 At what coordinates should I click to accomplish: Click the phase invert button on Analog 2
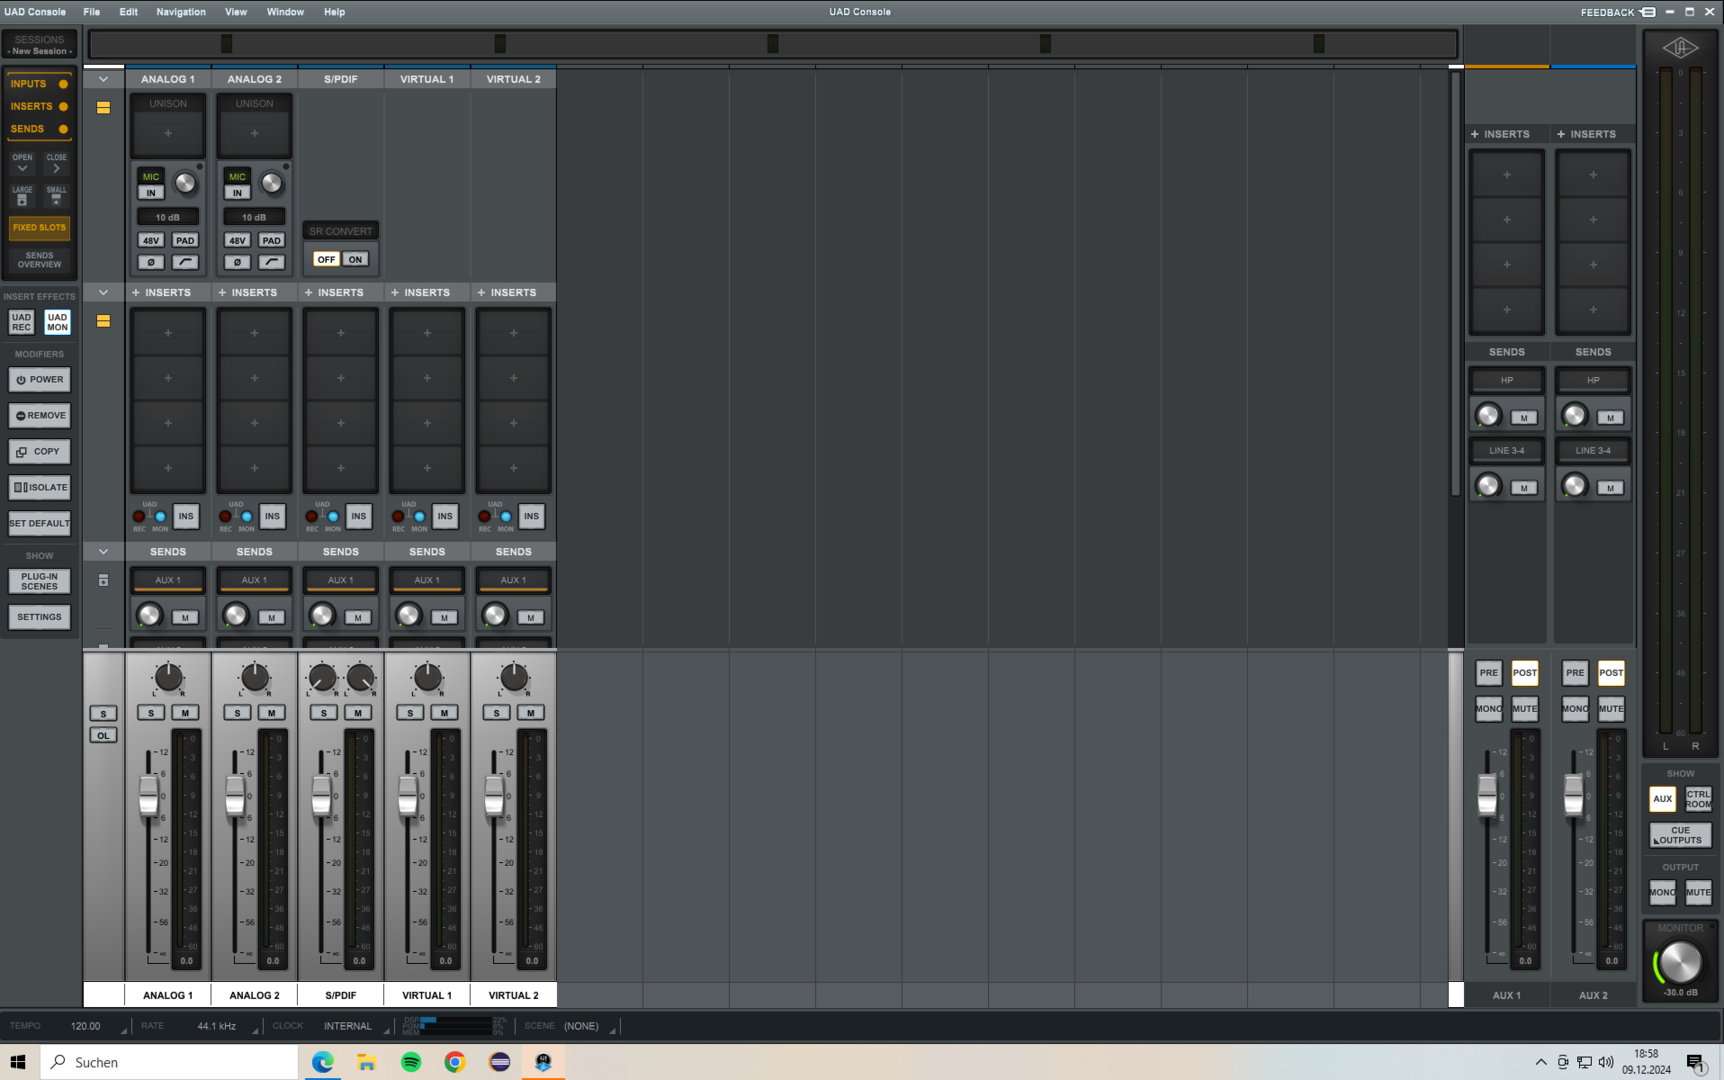point(237,262)
